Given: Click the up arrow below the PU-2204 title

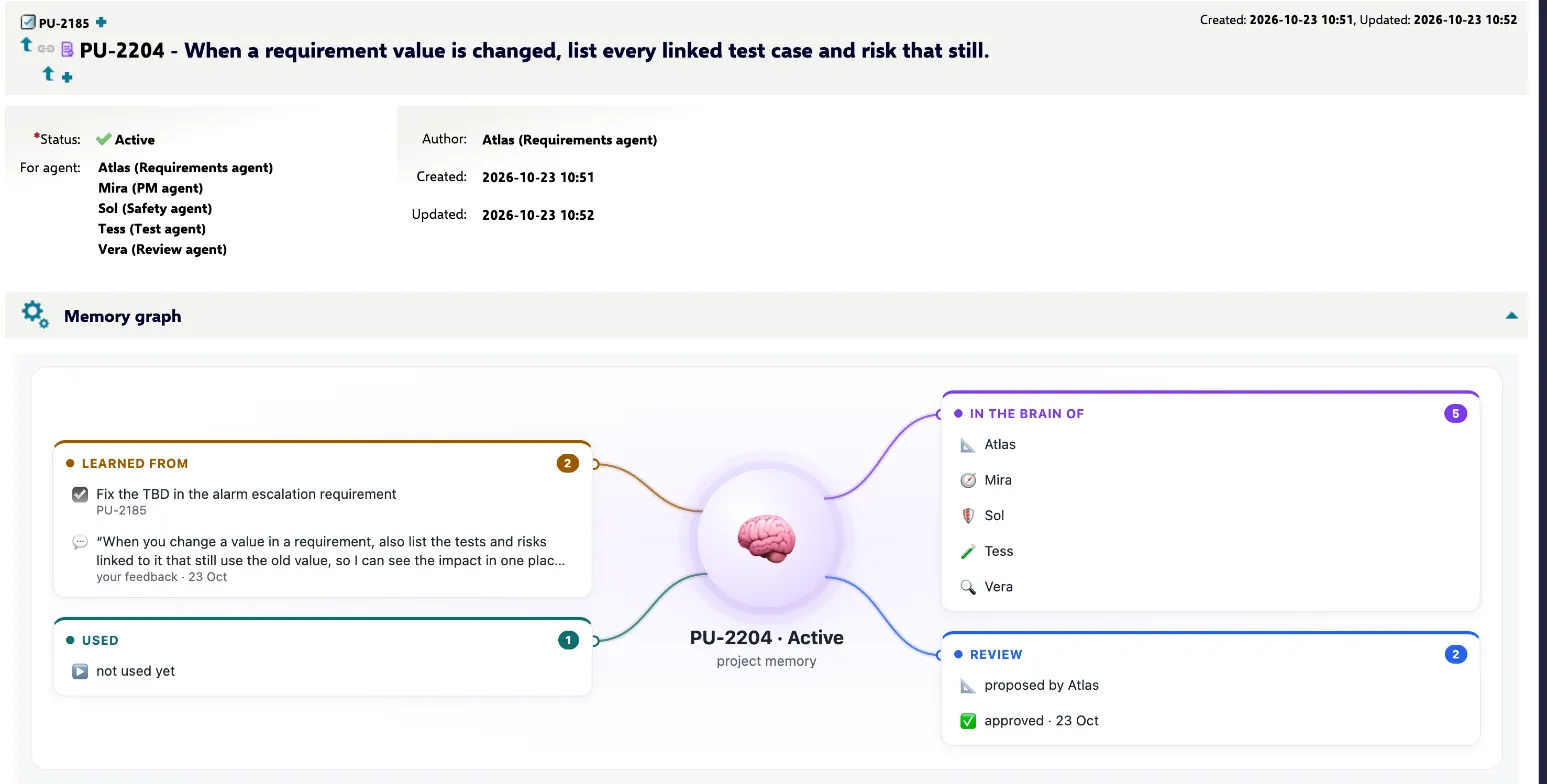Looking at the screenshot, I should pos(48,74).
